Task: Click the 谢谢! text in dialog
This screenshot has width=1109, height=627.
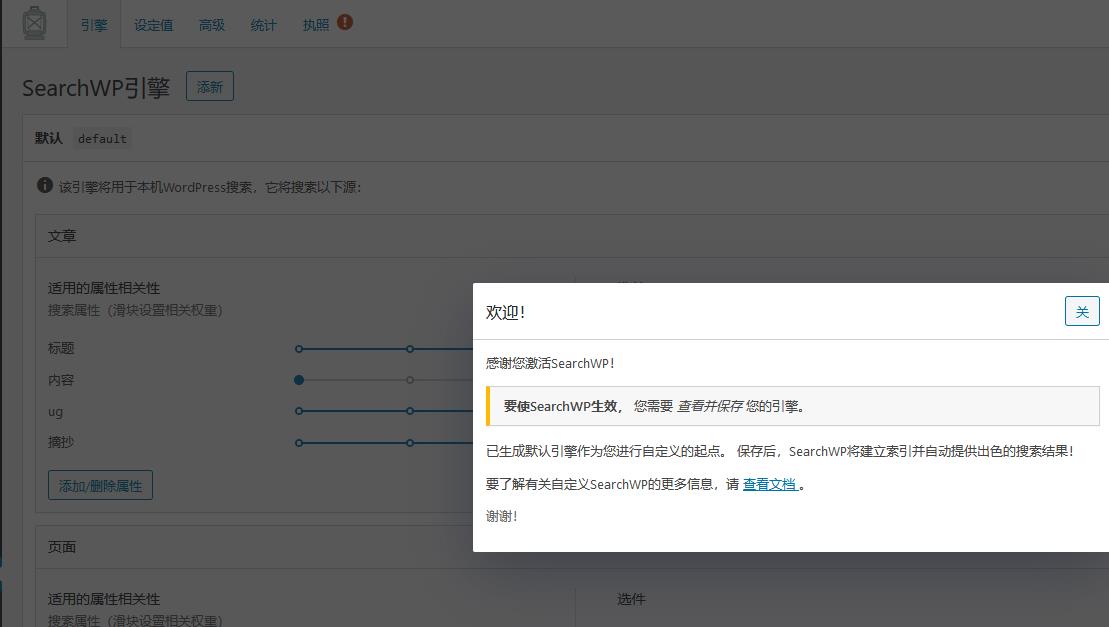Action: tap(501, 516)
